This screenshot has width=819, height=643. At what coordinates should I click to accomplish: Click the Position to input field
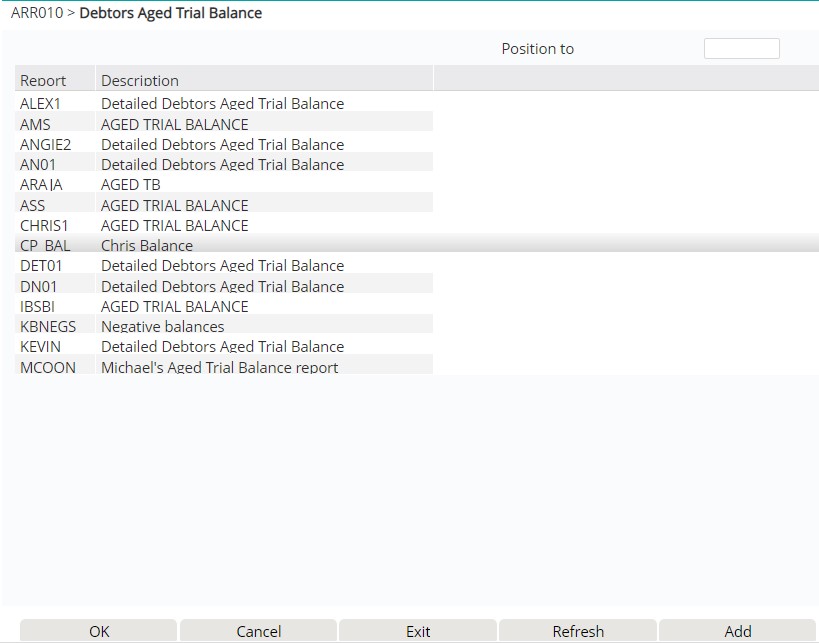pos(741,49)
